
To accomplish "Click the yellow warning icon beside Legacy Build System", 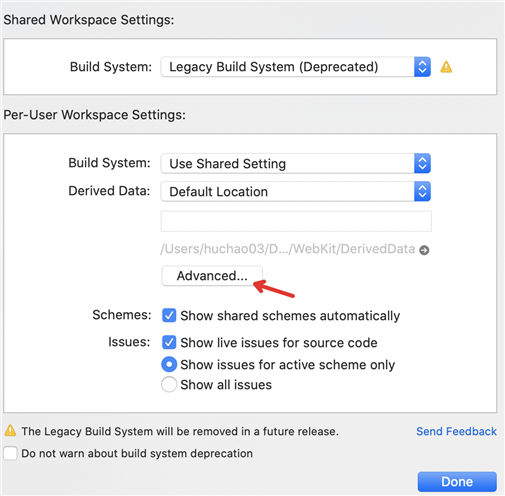I will tap(446, 67).
